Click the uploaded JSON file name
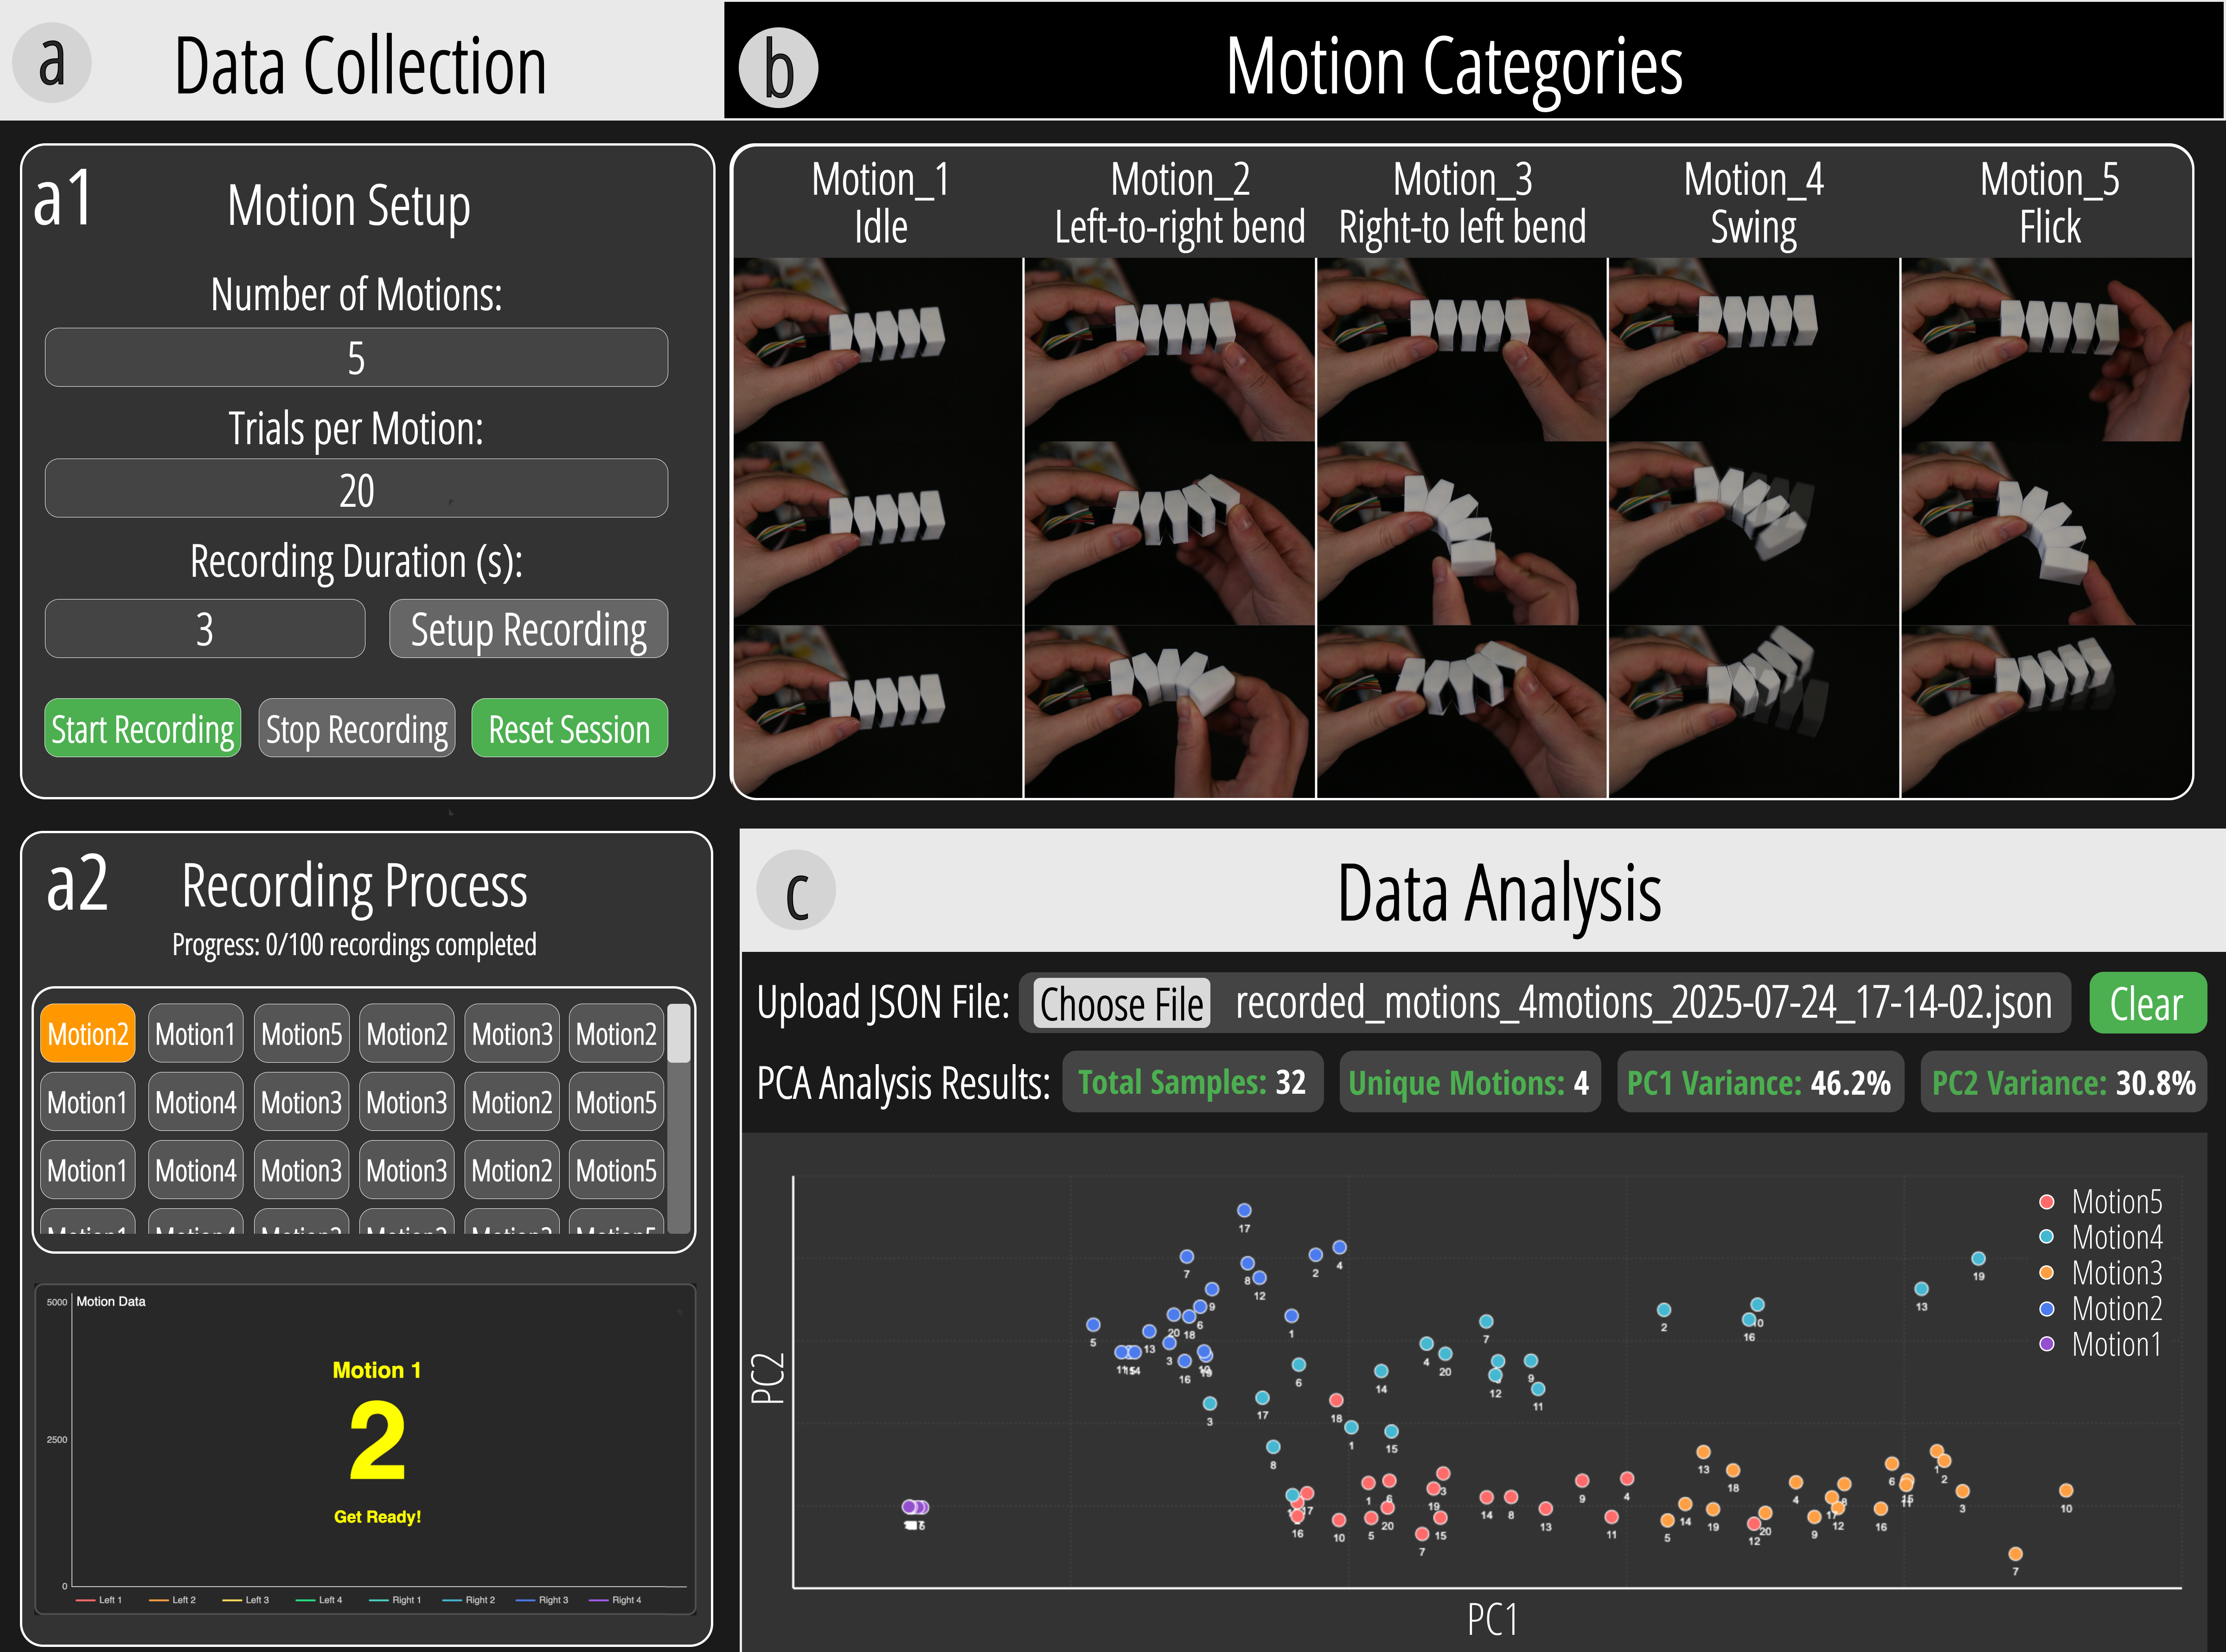Viewport: 2226px width, 1652px height. (x=1643, y=1002)
